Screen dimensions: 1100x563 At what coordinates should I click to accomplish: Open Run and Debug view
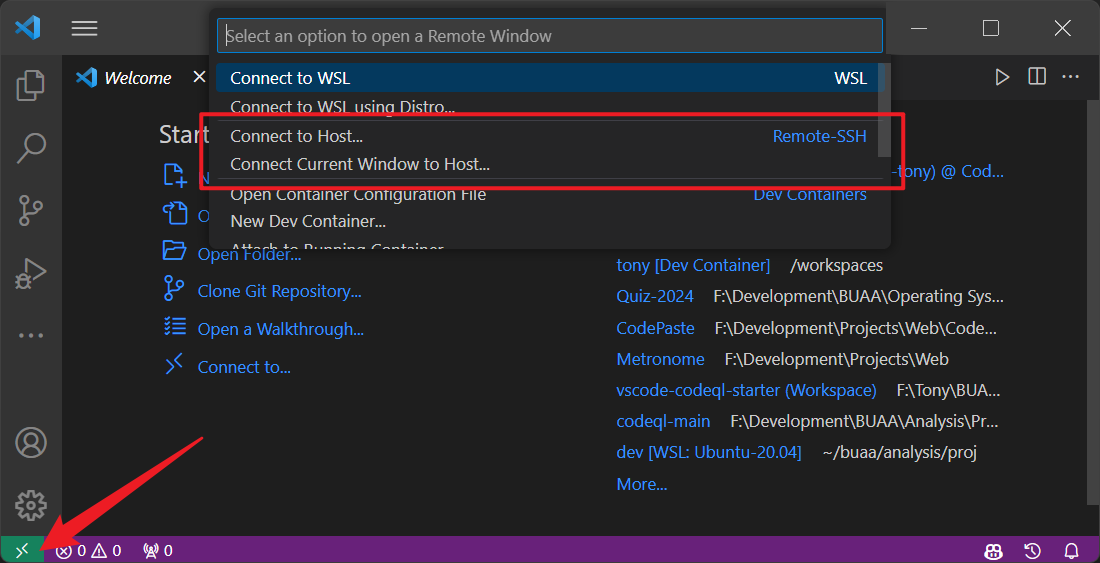(31, 273)
